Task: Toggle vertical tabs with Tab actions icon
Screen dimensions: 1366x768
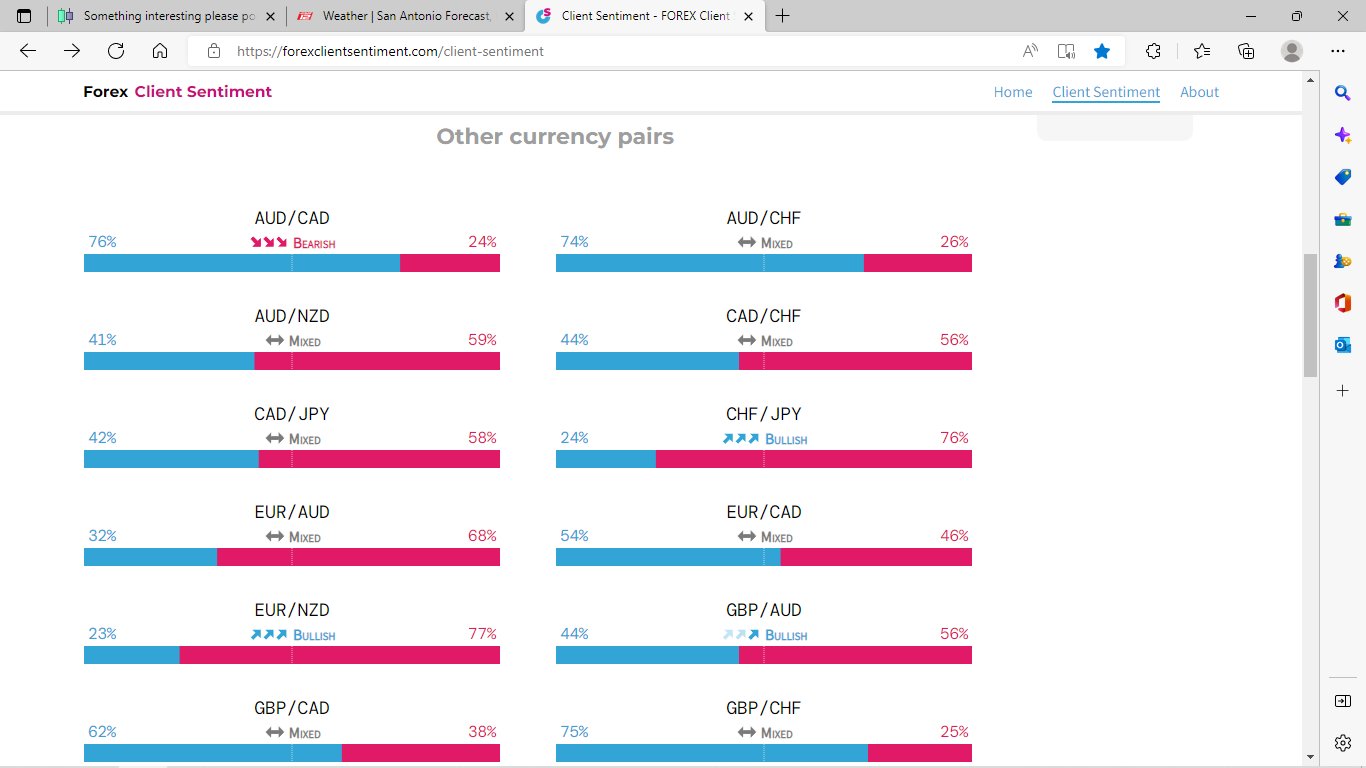Action: click(25, 16)
